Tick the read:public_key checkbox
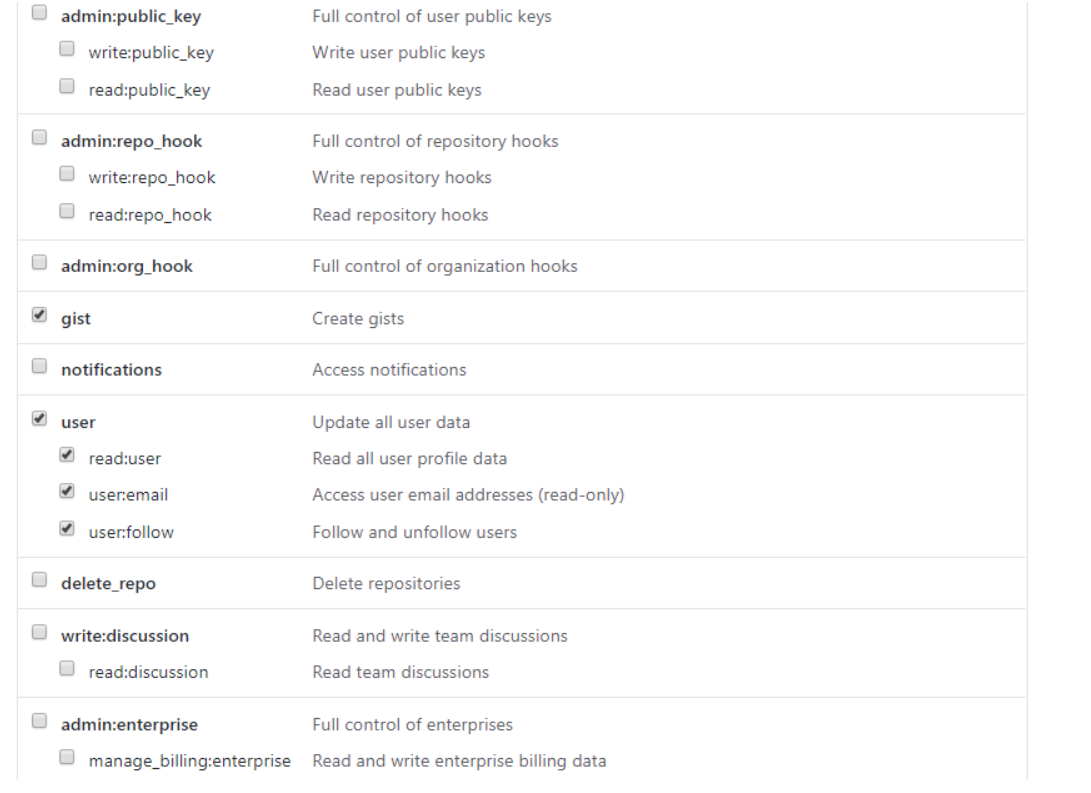The image size is (1091, 793). click(67, 87)
